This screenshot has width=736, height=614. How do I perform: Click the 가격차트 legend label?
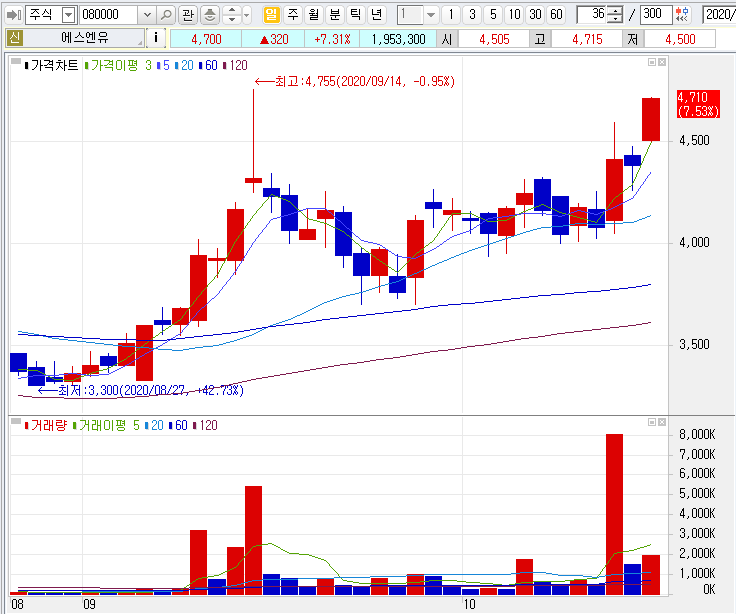point(51,65)
